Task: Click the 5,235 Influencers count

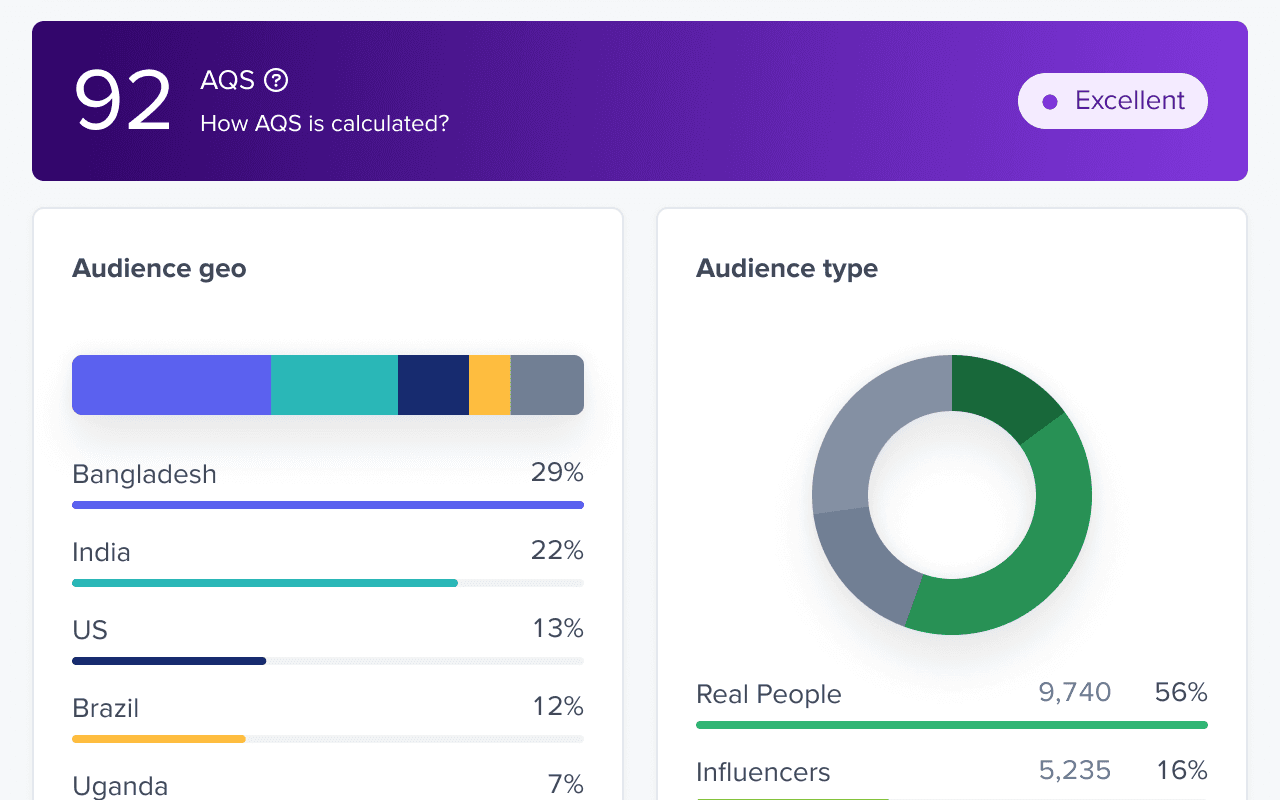Action: (x=1075, y=770)
